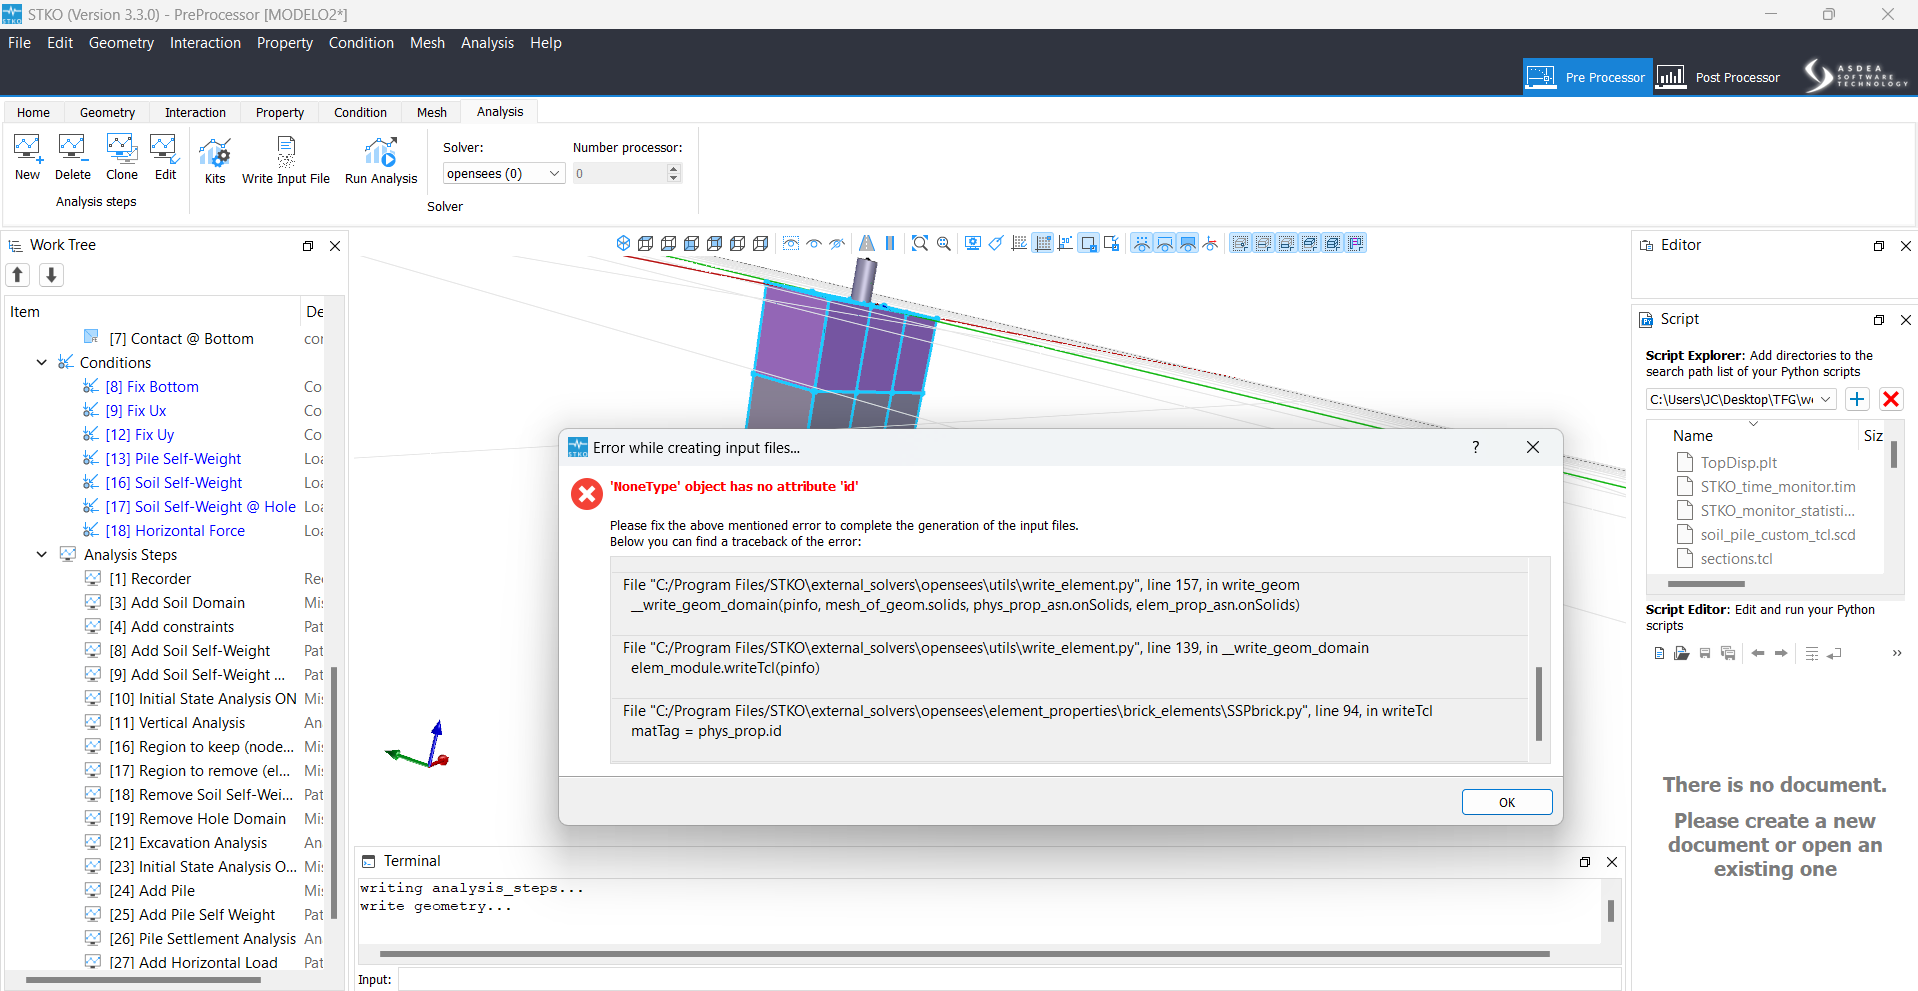The width and height of the screenshot is (1918, 991).
Task: Switch to the Mesh ribbon tab
Action: pos(432,112)
